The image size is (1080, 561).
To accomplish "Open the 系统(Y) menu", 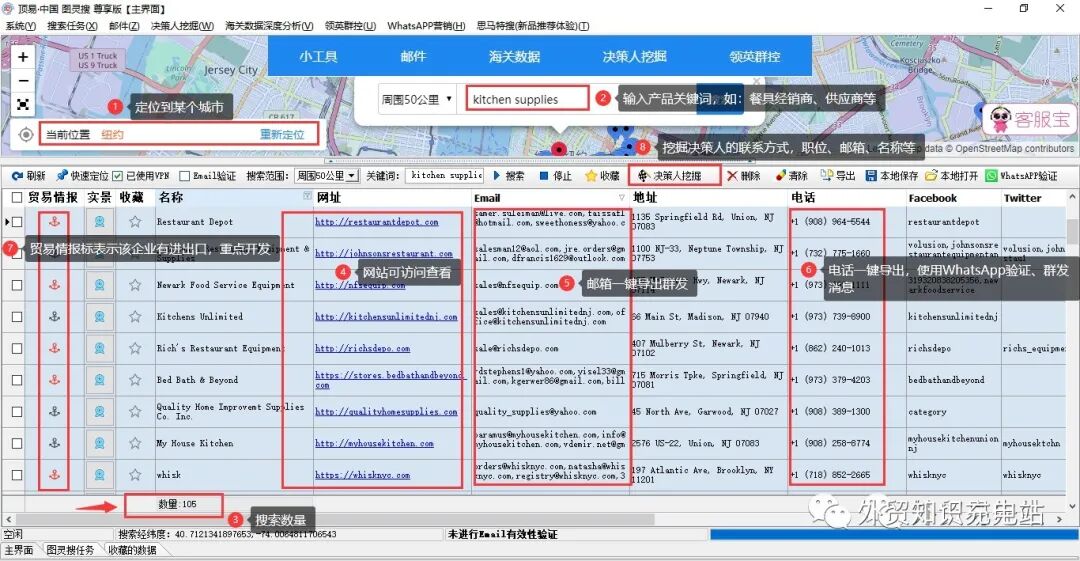I will click(21, 26).
